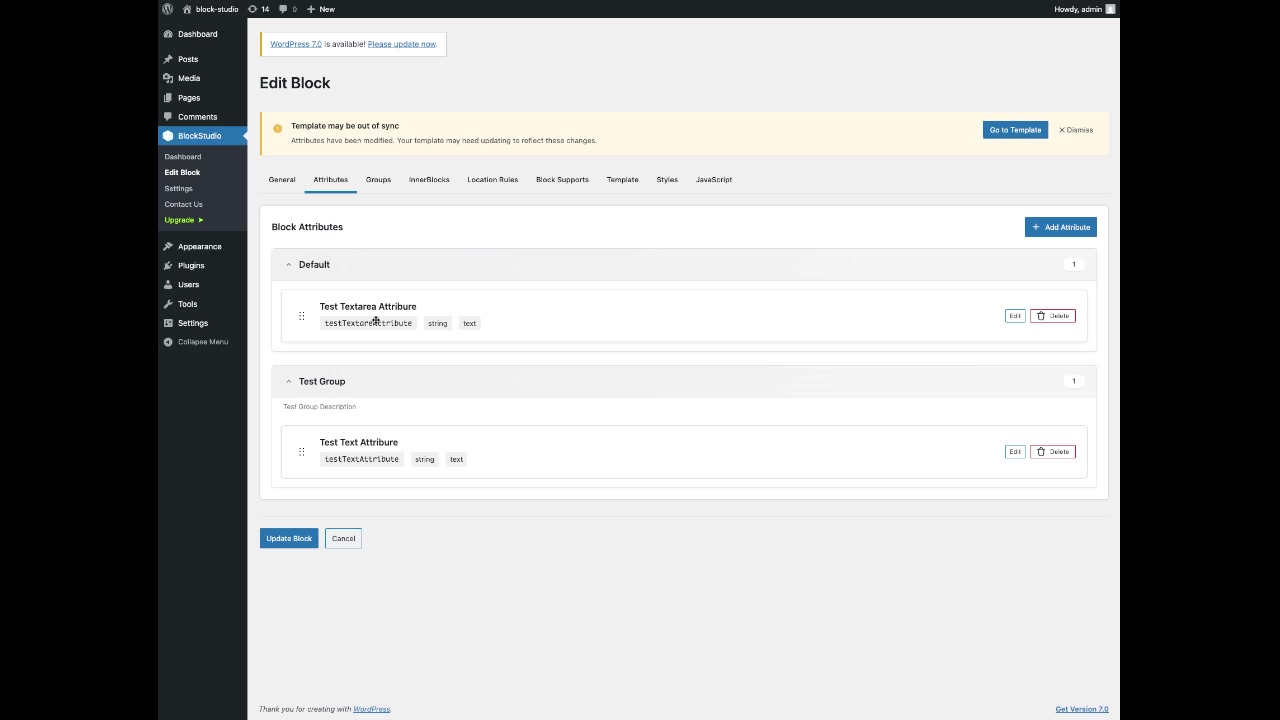Image resolution: width=1280 pixels, height=720 pixels.
Task: Open the WordPress 7.0 link in notice
Action: tap(296, 44)
